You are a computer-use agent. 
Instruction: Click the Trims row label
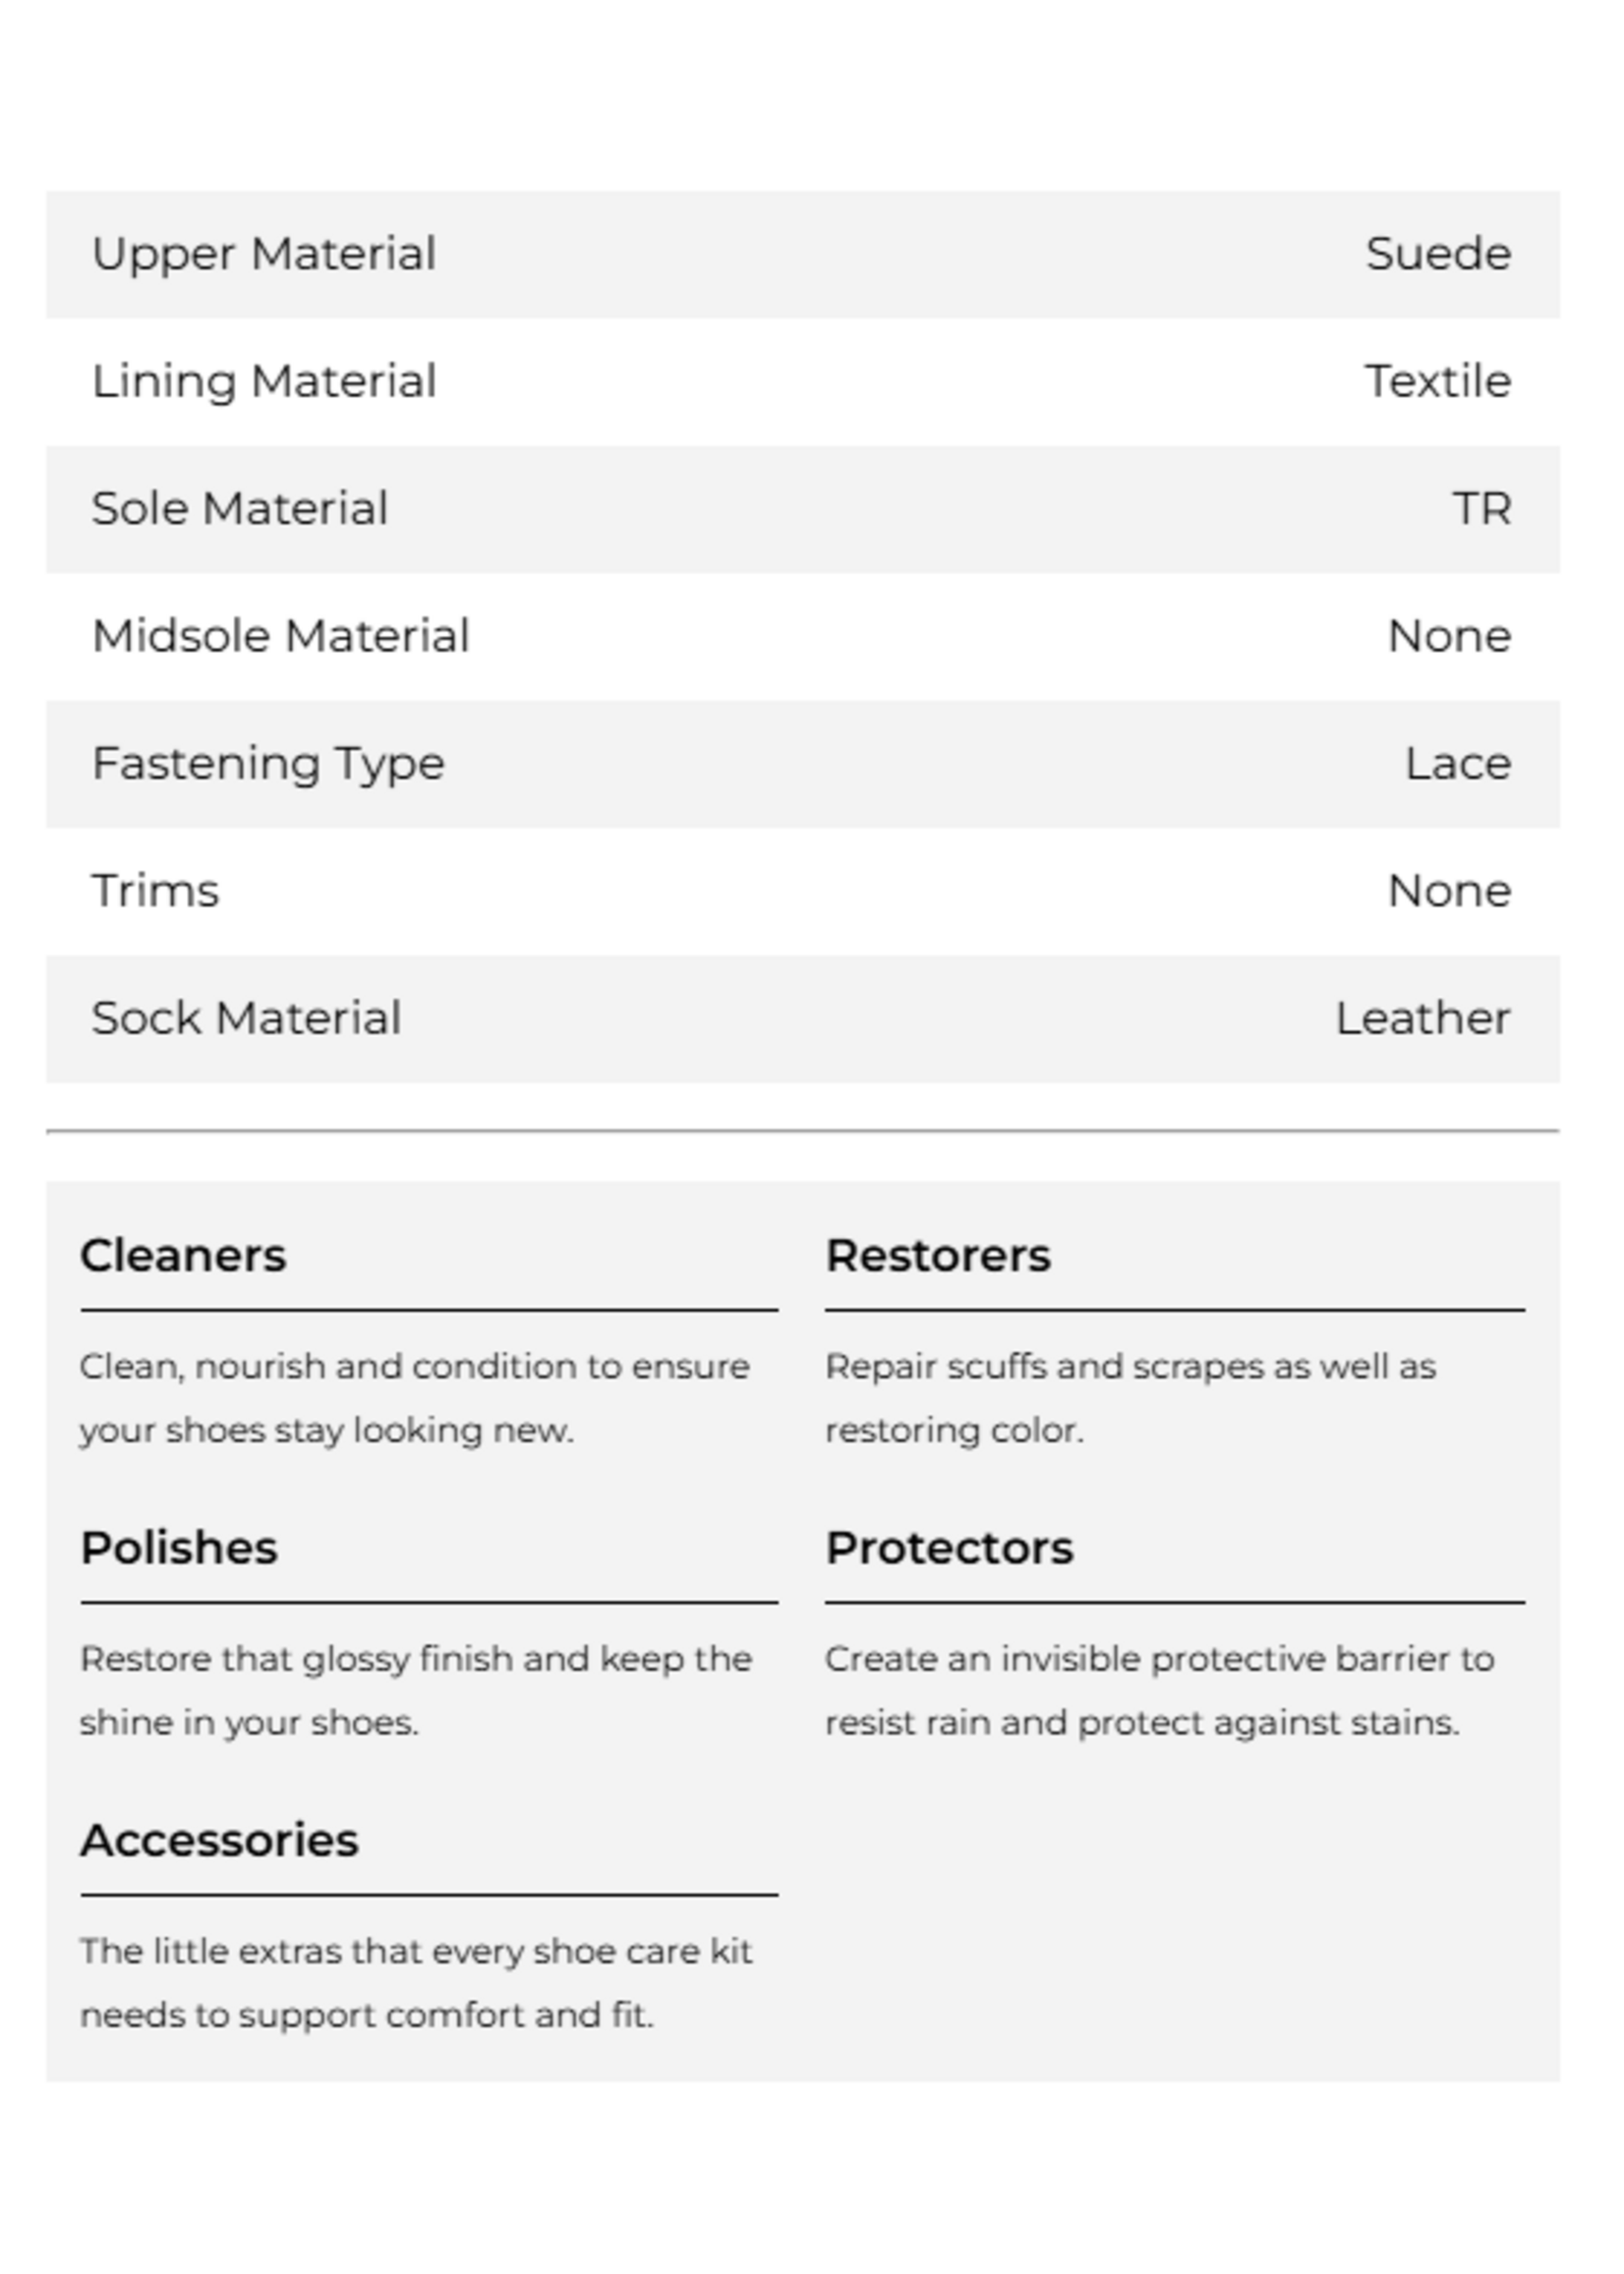[155, 891]
